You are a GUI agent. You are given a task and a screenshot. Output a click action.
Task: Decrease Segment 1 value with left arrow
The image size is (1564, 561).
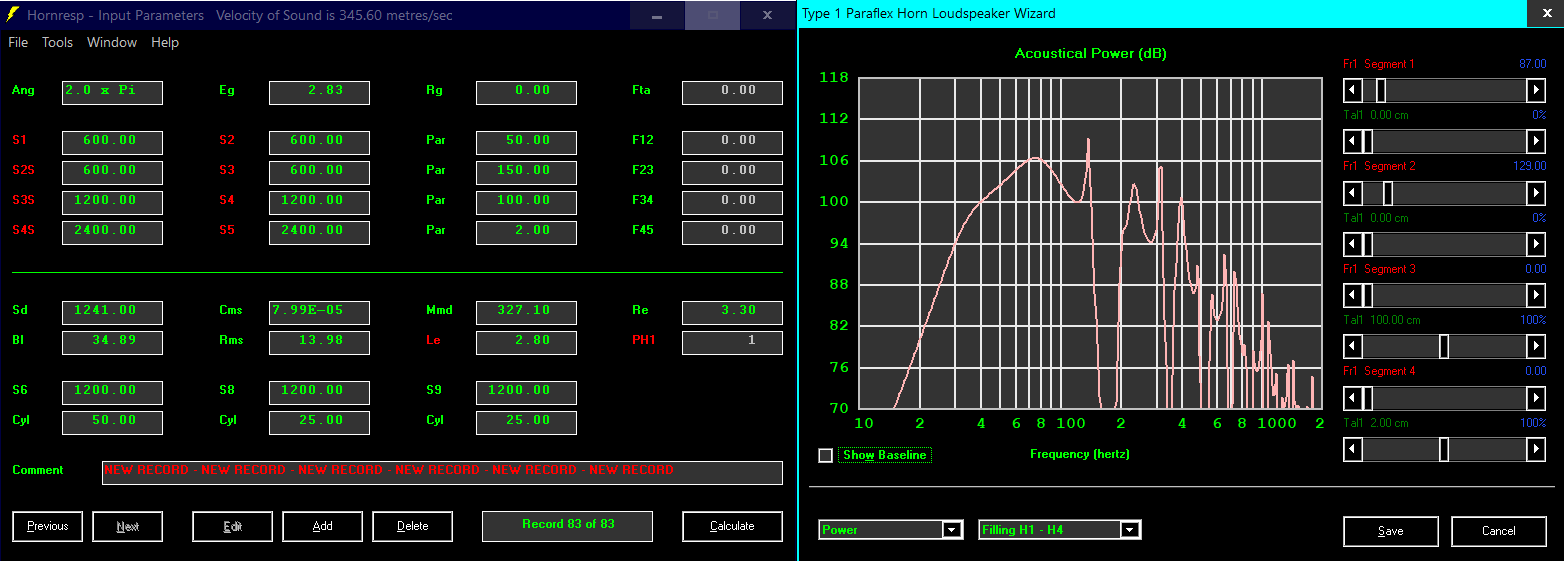click(x=1352, y=90)
